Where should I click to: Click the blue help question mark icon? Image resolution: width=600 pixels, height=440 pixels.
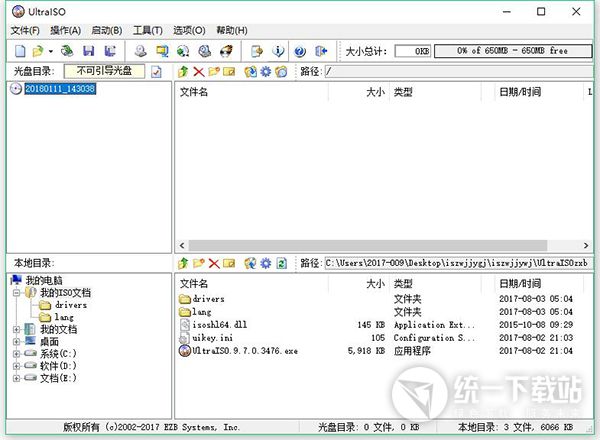click(300, 50)
